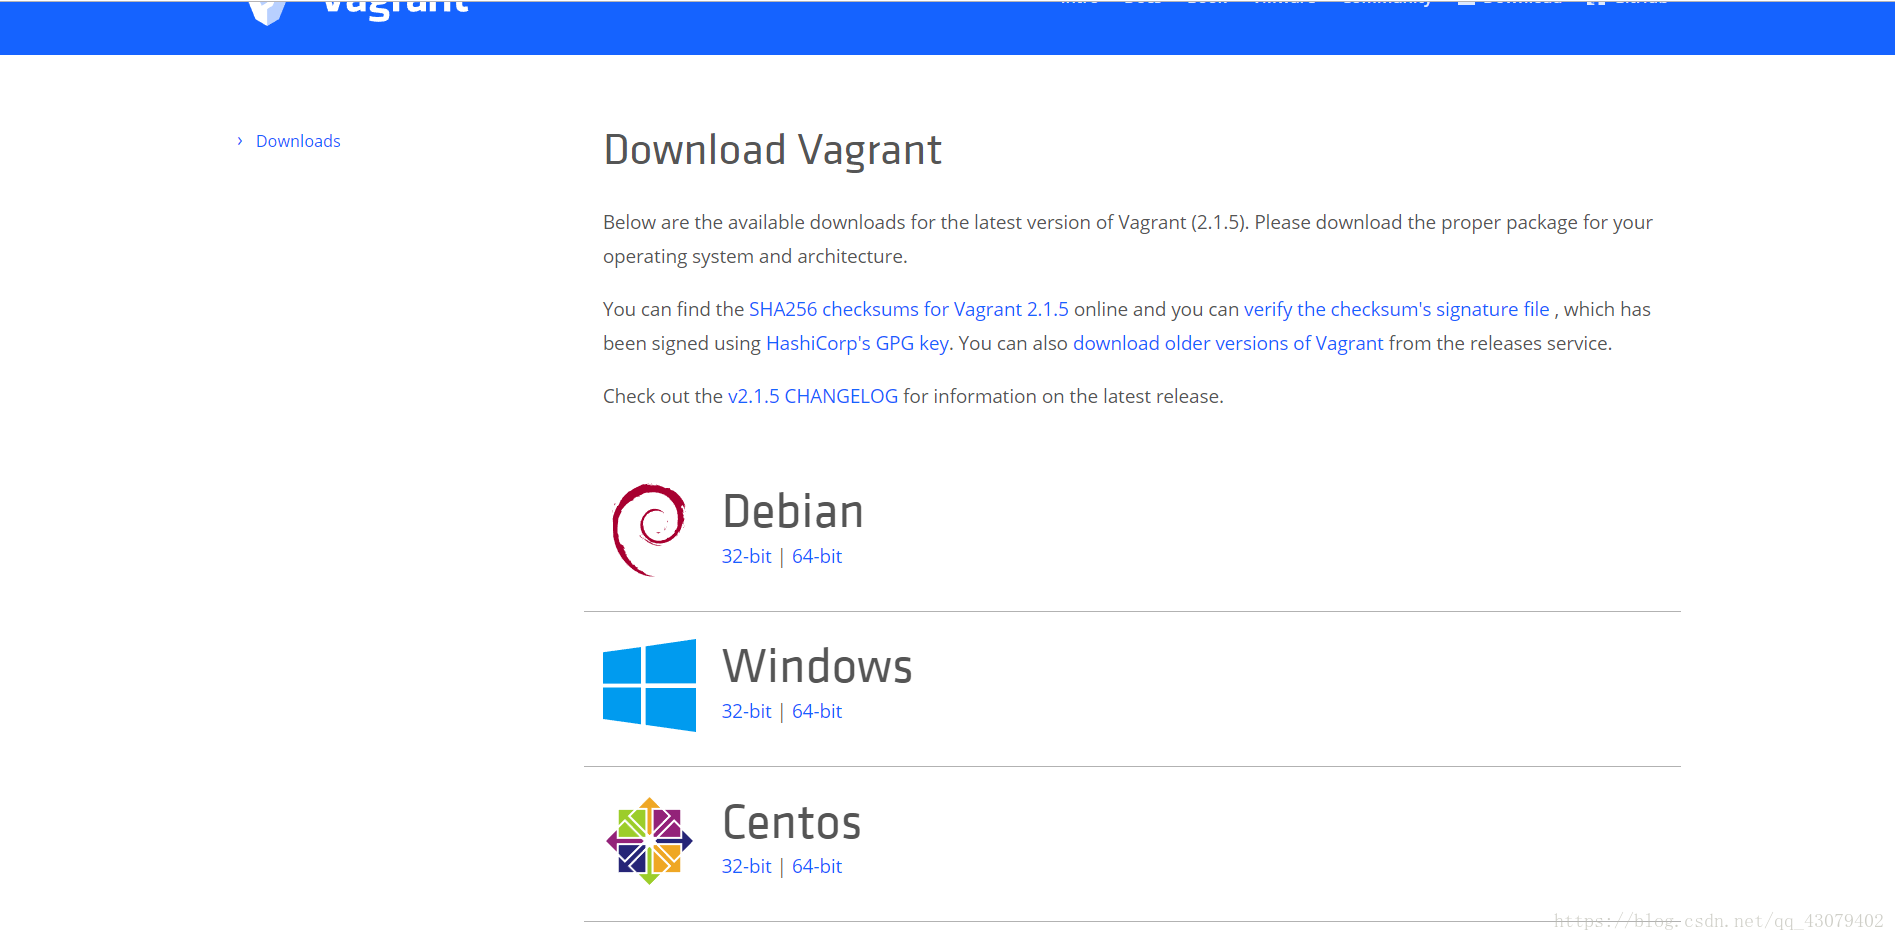Open verify the checksum's signature file link
1895x941 pixels.
pos(1396,310)
